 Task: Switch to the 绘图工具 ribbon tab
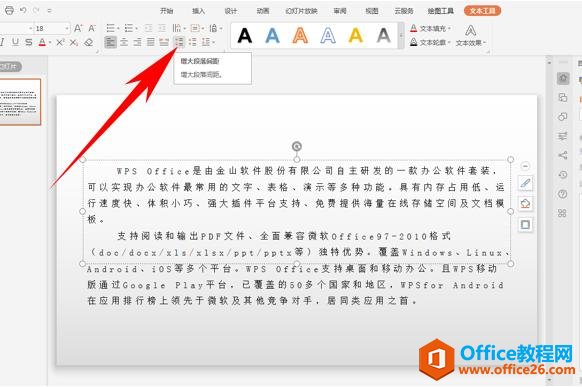(440, 11)
